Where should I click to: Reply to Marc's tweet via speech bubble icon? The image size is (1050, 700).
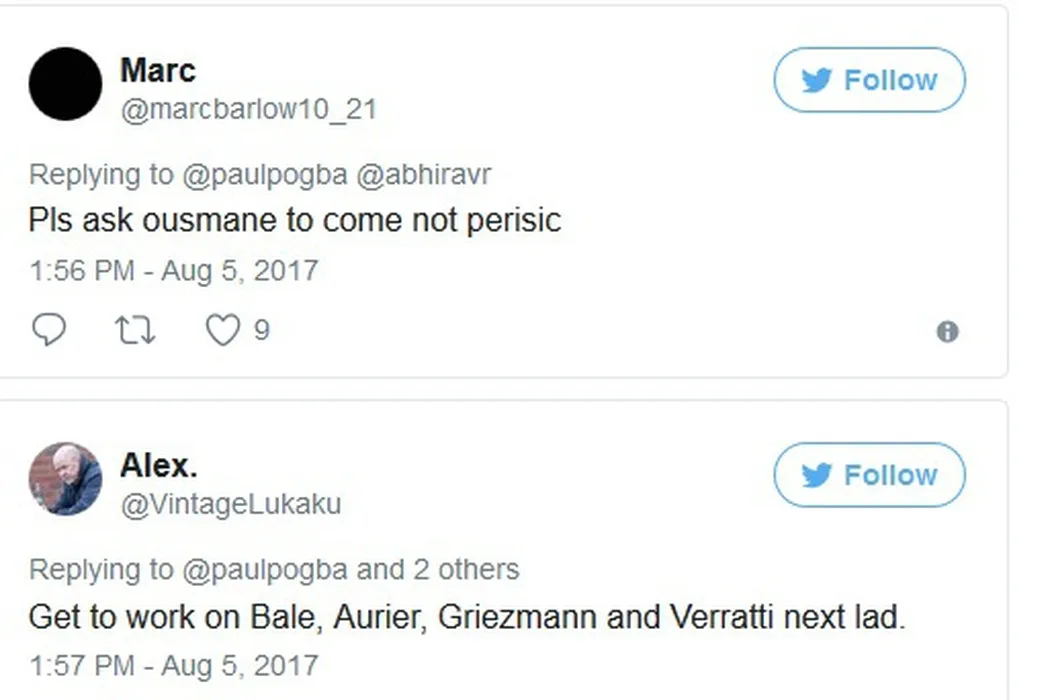pyautogui.click(x=48, y=330)
